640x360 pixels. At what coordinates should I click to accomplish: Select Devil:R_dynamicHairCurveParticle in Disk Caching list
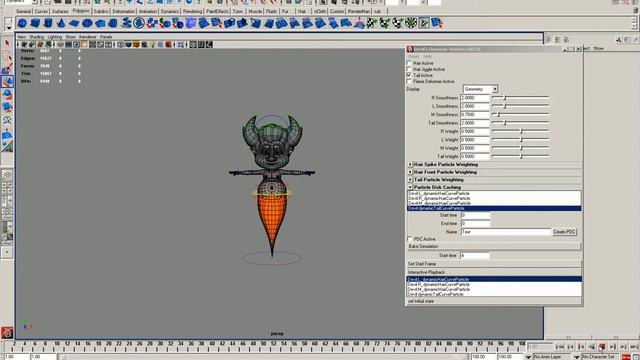click(494, 198)
